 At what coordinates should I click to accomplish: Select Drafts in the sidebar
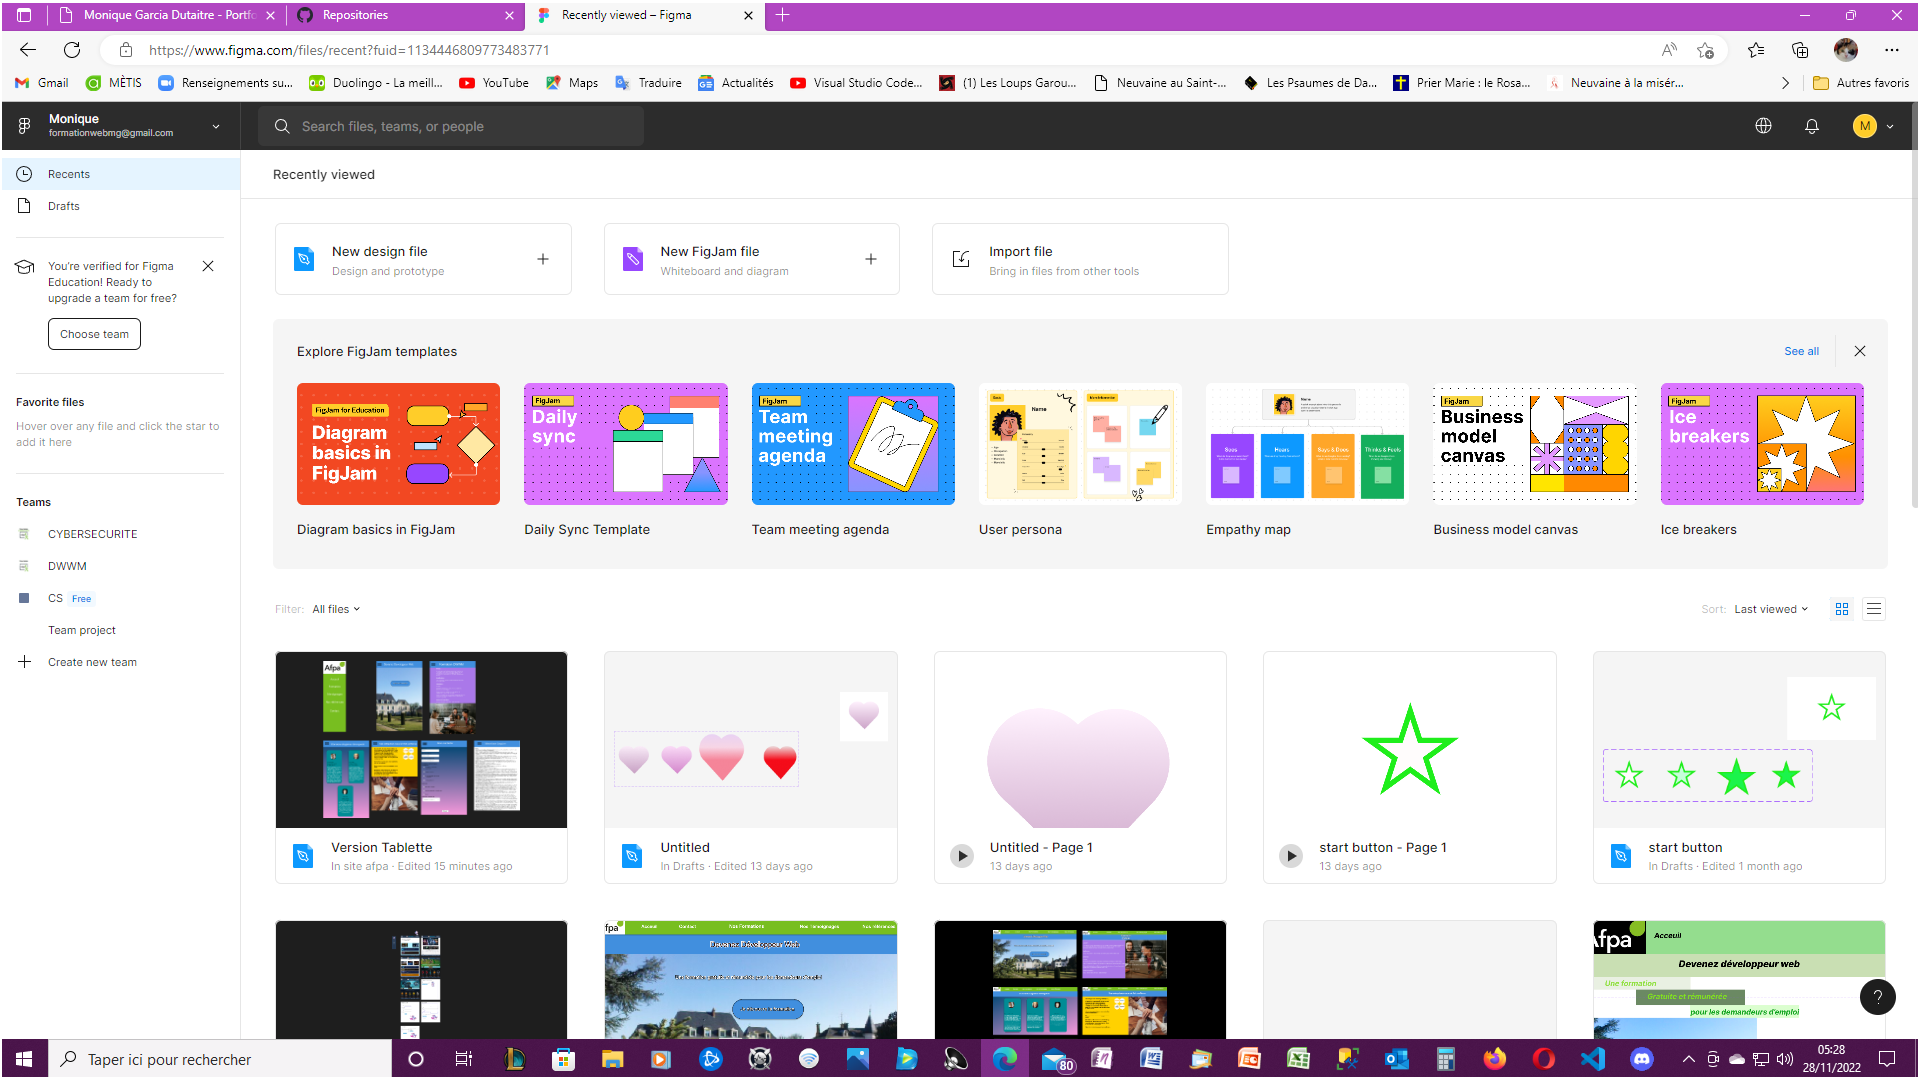pos(120,206)
